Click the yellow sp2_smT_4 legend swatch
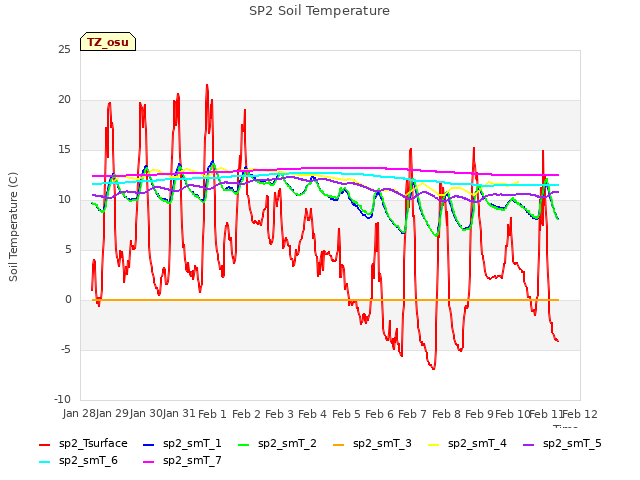 tap(433, 444)
